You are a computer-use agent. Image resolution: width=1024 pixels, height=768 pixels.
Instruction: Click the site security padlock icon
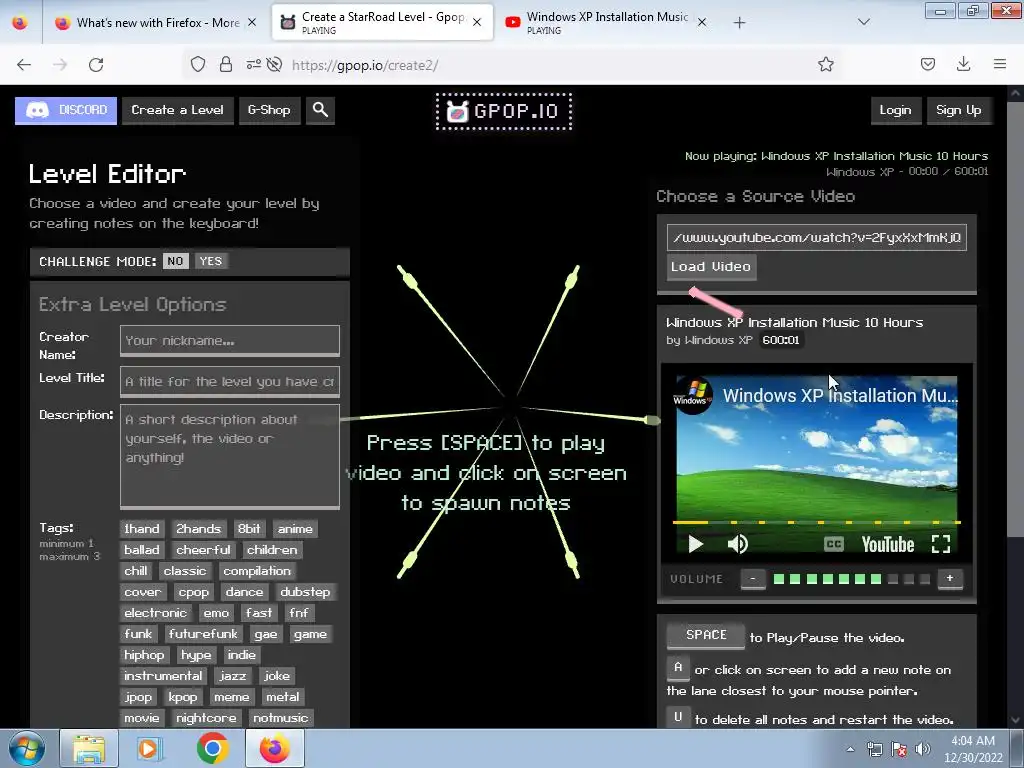click(226, 65)
